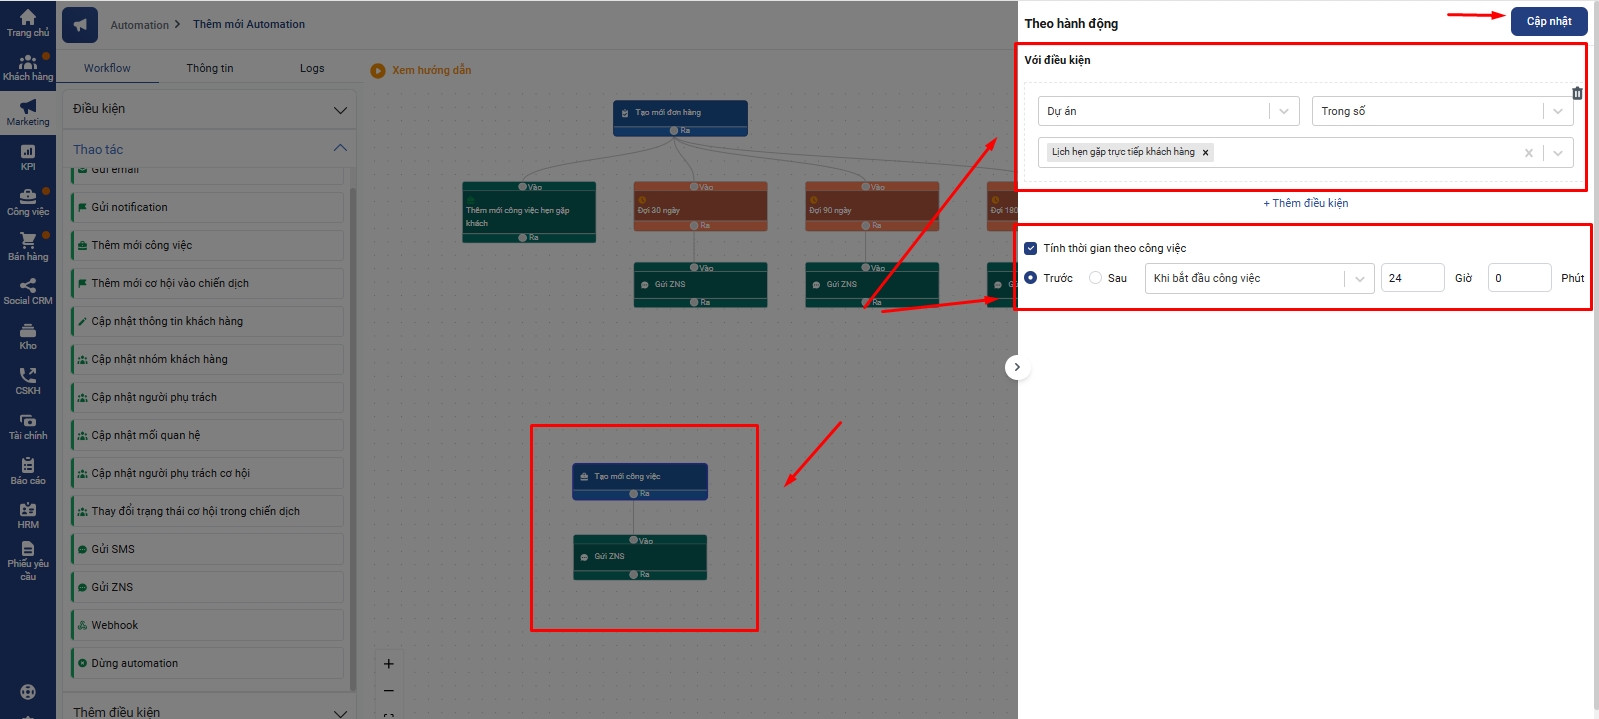Screen dimensions: 1599x719
Task: Click the zoom in plus icon
Action: point(389,664)
